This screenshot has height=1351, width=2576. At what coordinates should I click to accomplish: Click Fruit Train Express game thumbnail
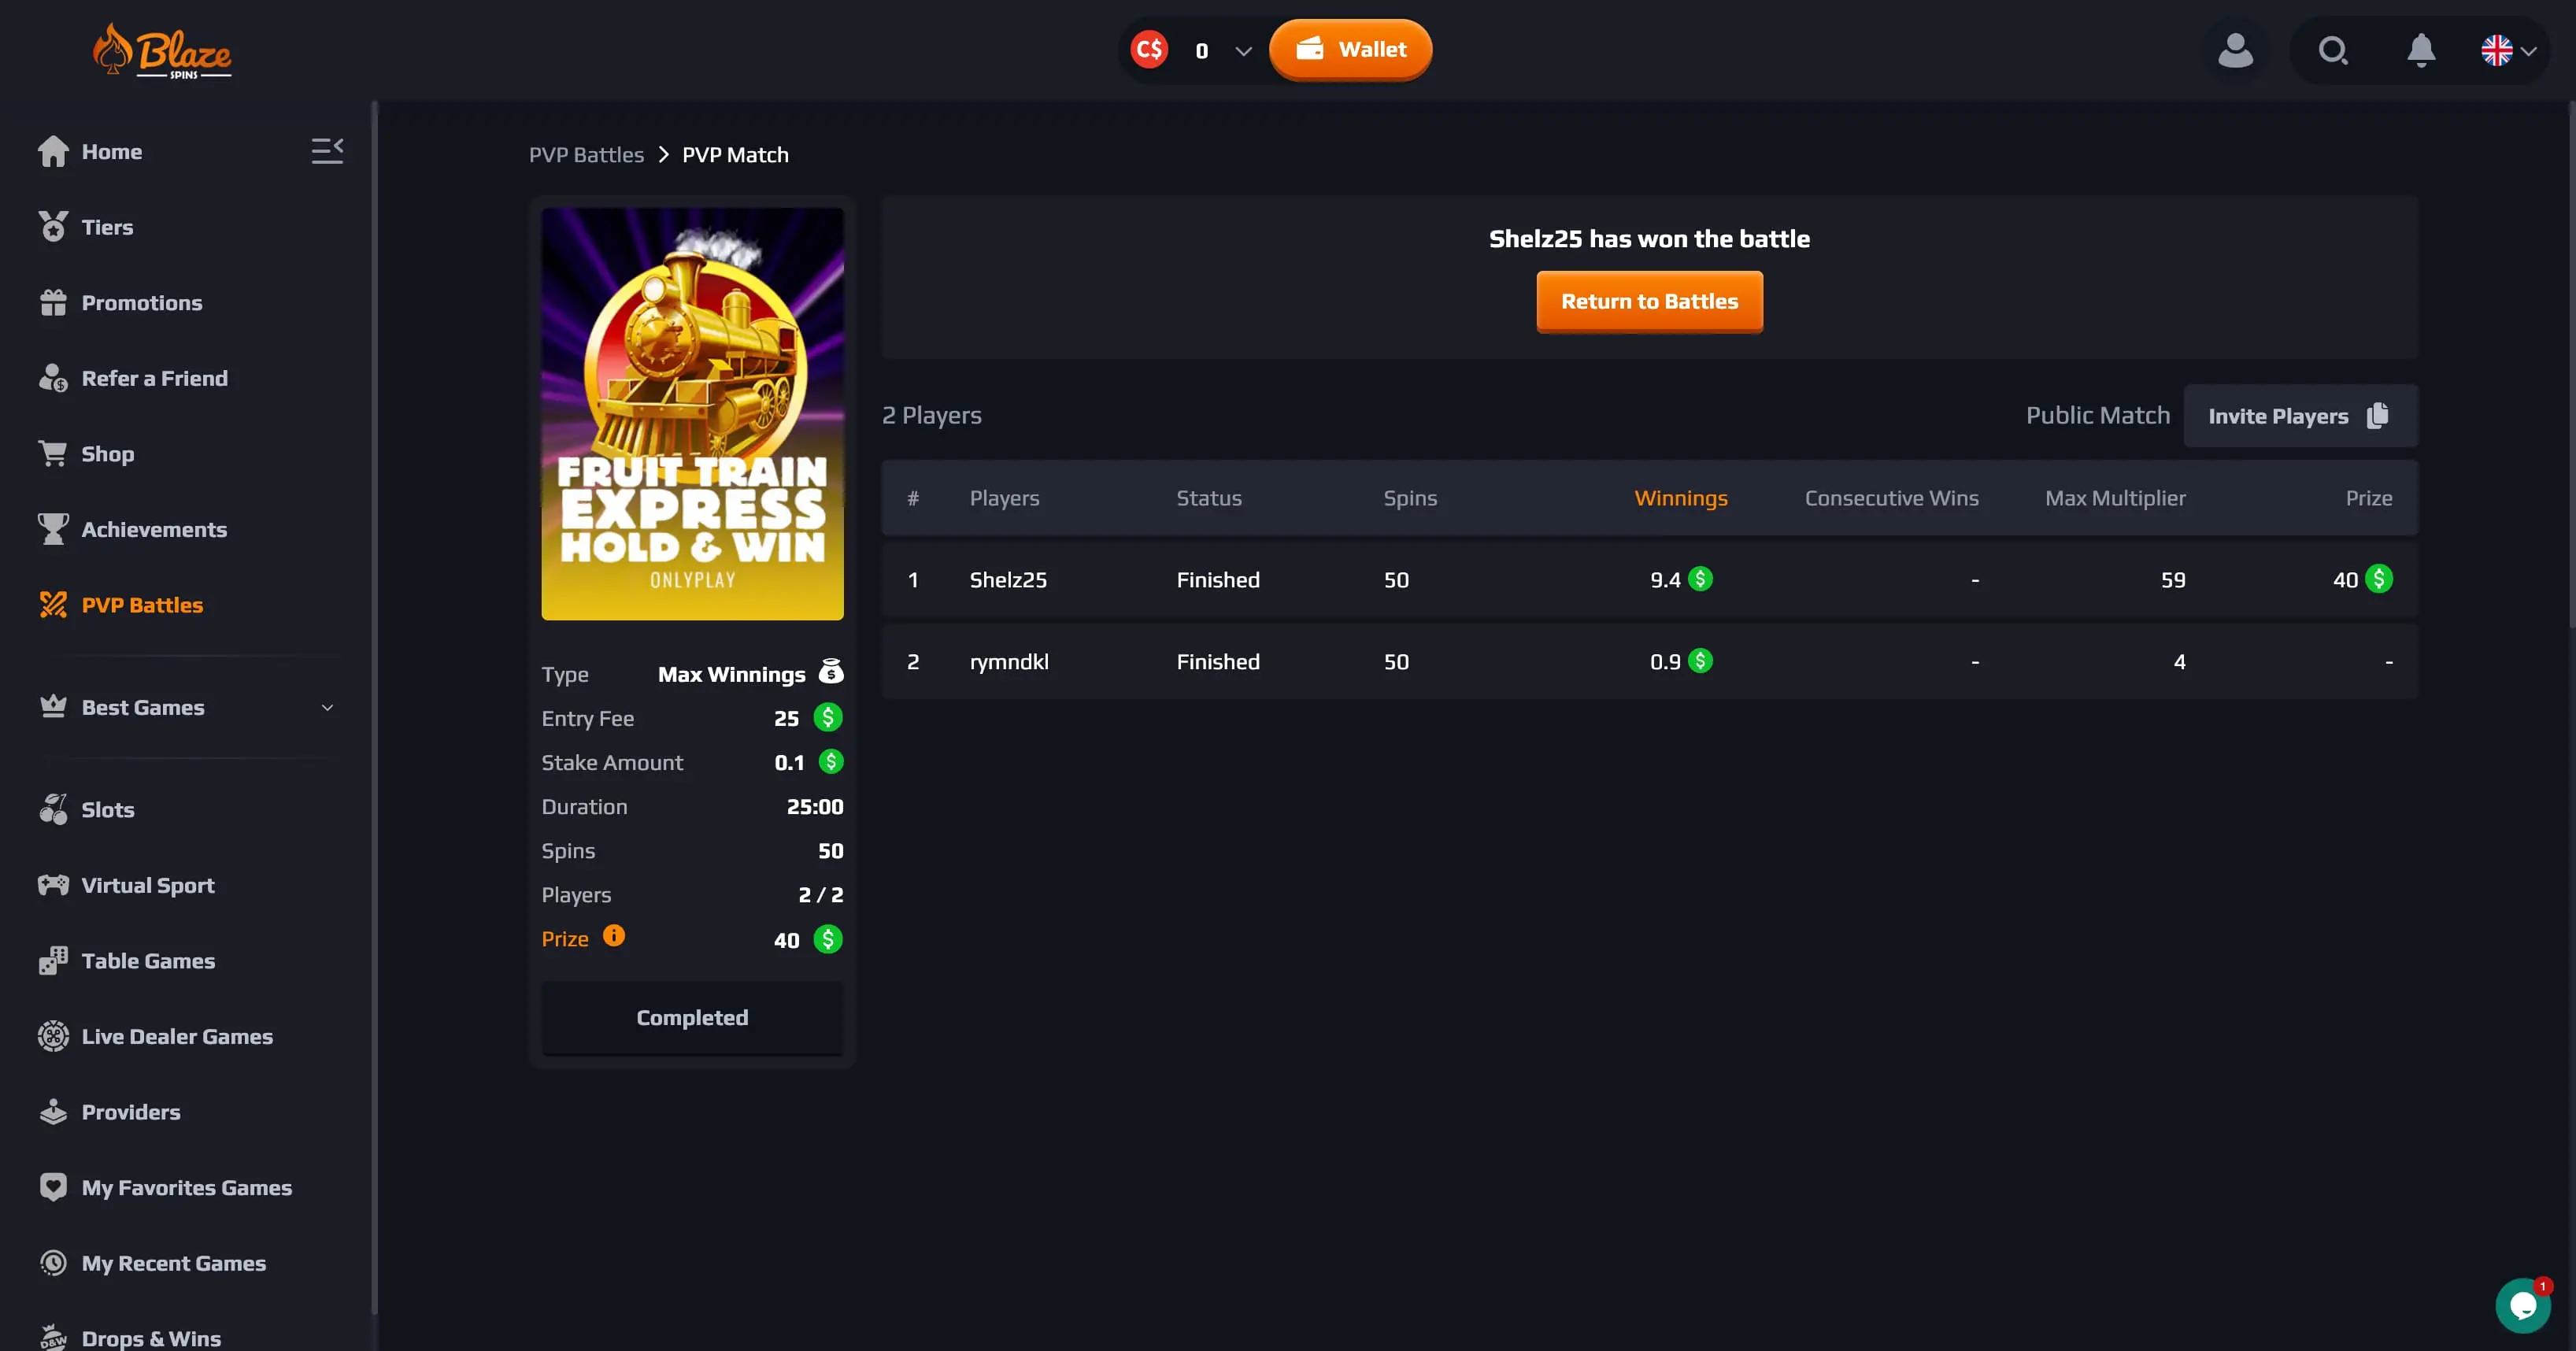coord(692,414)
